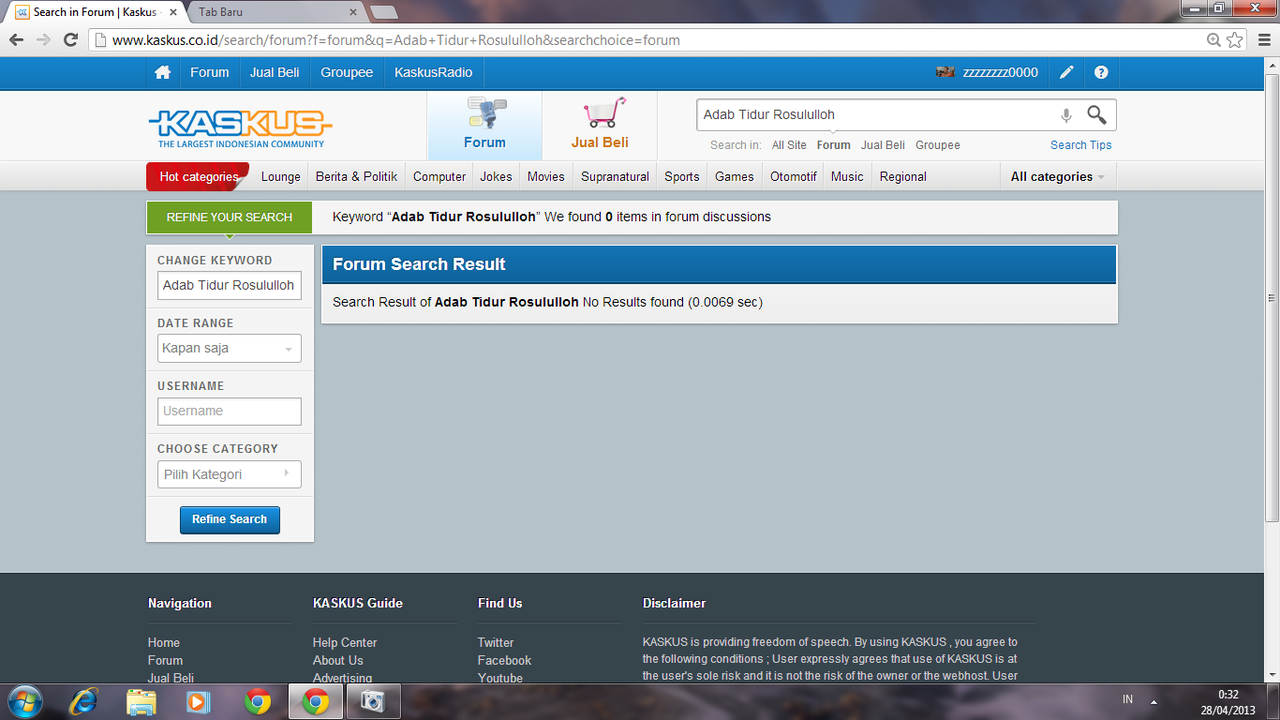Open the Games category
The height and width of the screenshot is (720, 1280).
coord(734,177)
